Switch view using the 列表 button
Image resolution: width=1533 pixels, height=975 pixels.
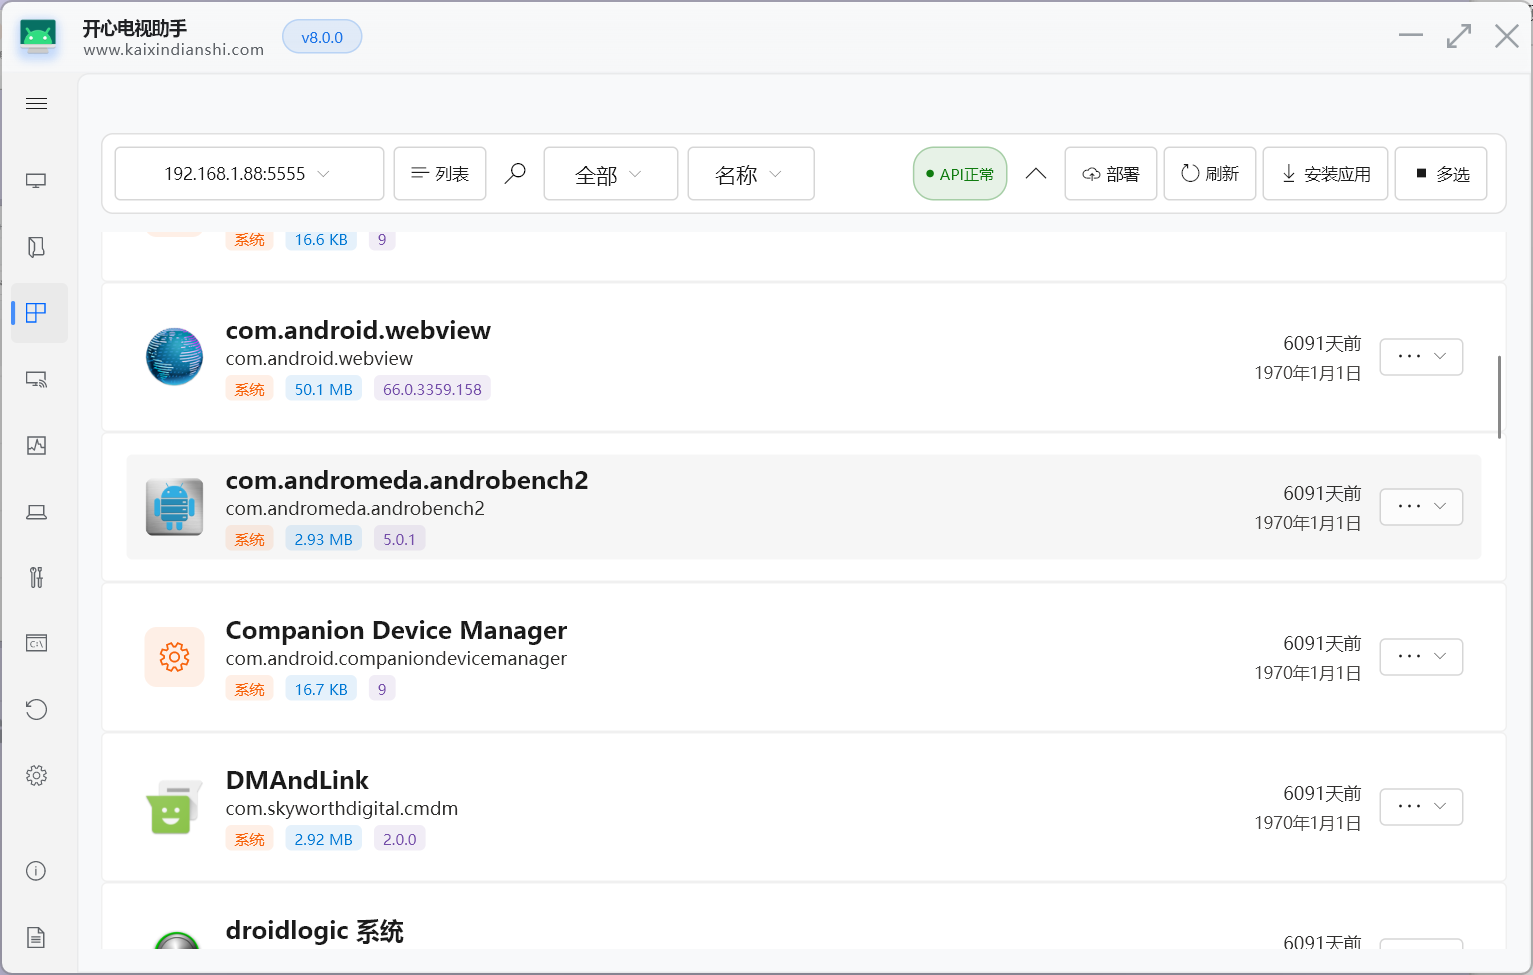click(440, 174)
